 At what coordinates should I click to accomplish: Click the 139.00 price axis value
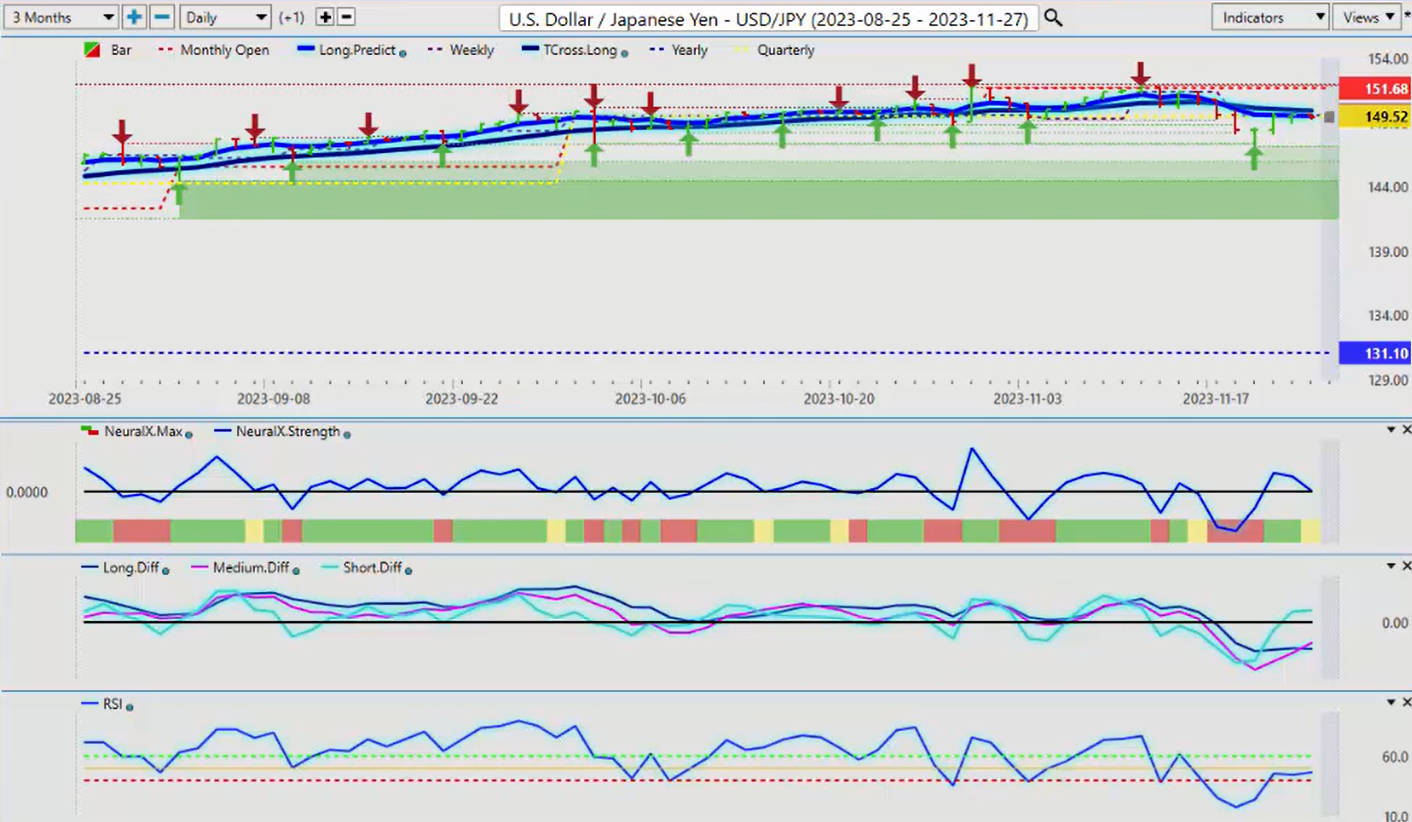pos(1390,252)
